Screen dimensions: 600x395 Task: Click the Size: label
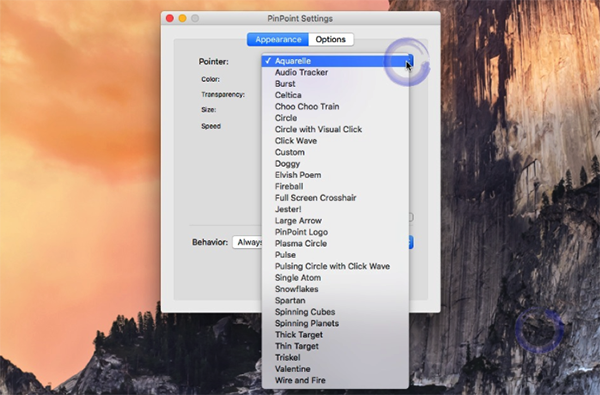coord(209,110)
